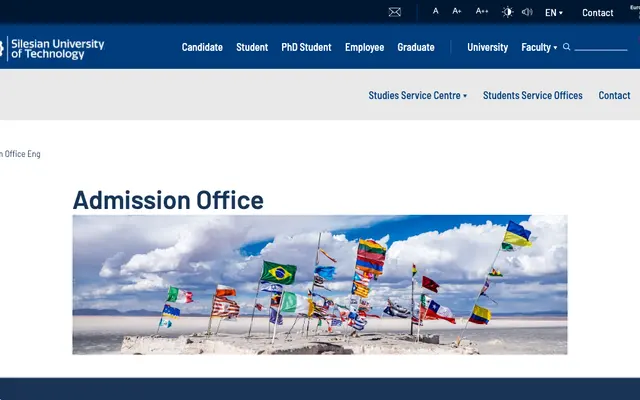The height and width of the screenshot is (400, 640).
Task: Open the envelope mail icon
Action: [x=394, y=12]
